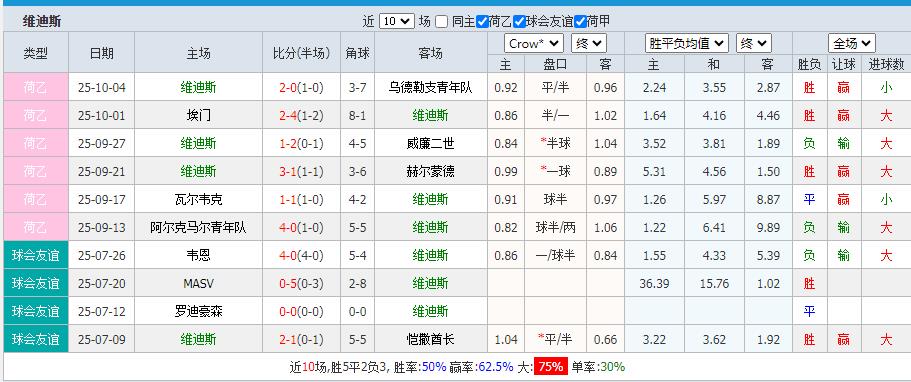
Task: Click the 2-1(0-1) score against 恺撒酋长
Action: 301,339
